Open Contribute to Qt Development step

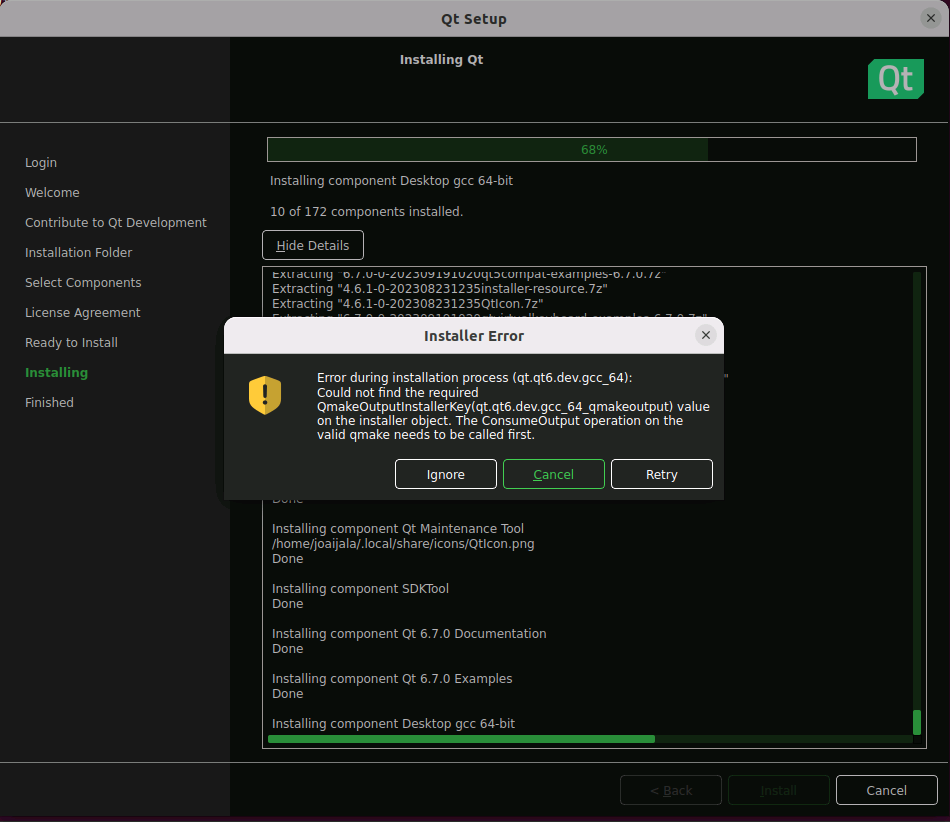[x=116, y=222]
